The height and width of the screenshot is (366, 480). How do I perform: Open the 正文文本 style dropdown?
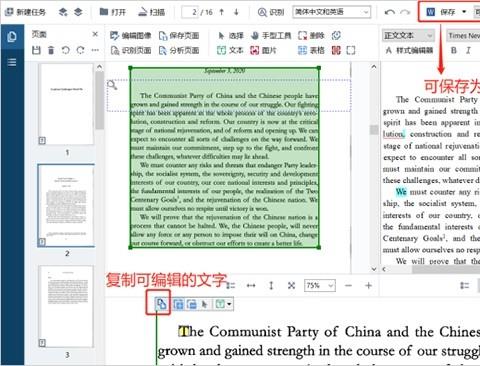(x=409, y=35)
